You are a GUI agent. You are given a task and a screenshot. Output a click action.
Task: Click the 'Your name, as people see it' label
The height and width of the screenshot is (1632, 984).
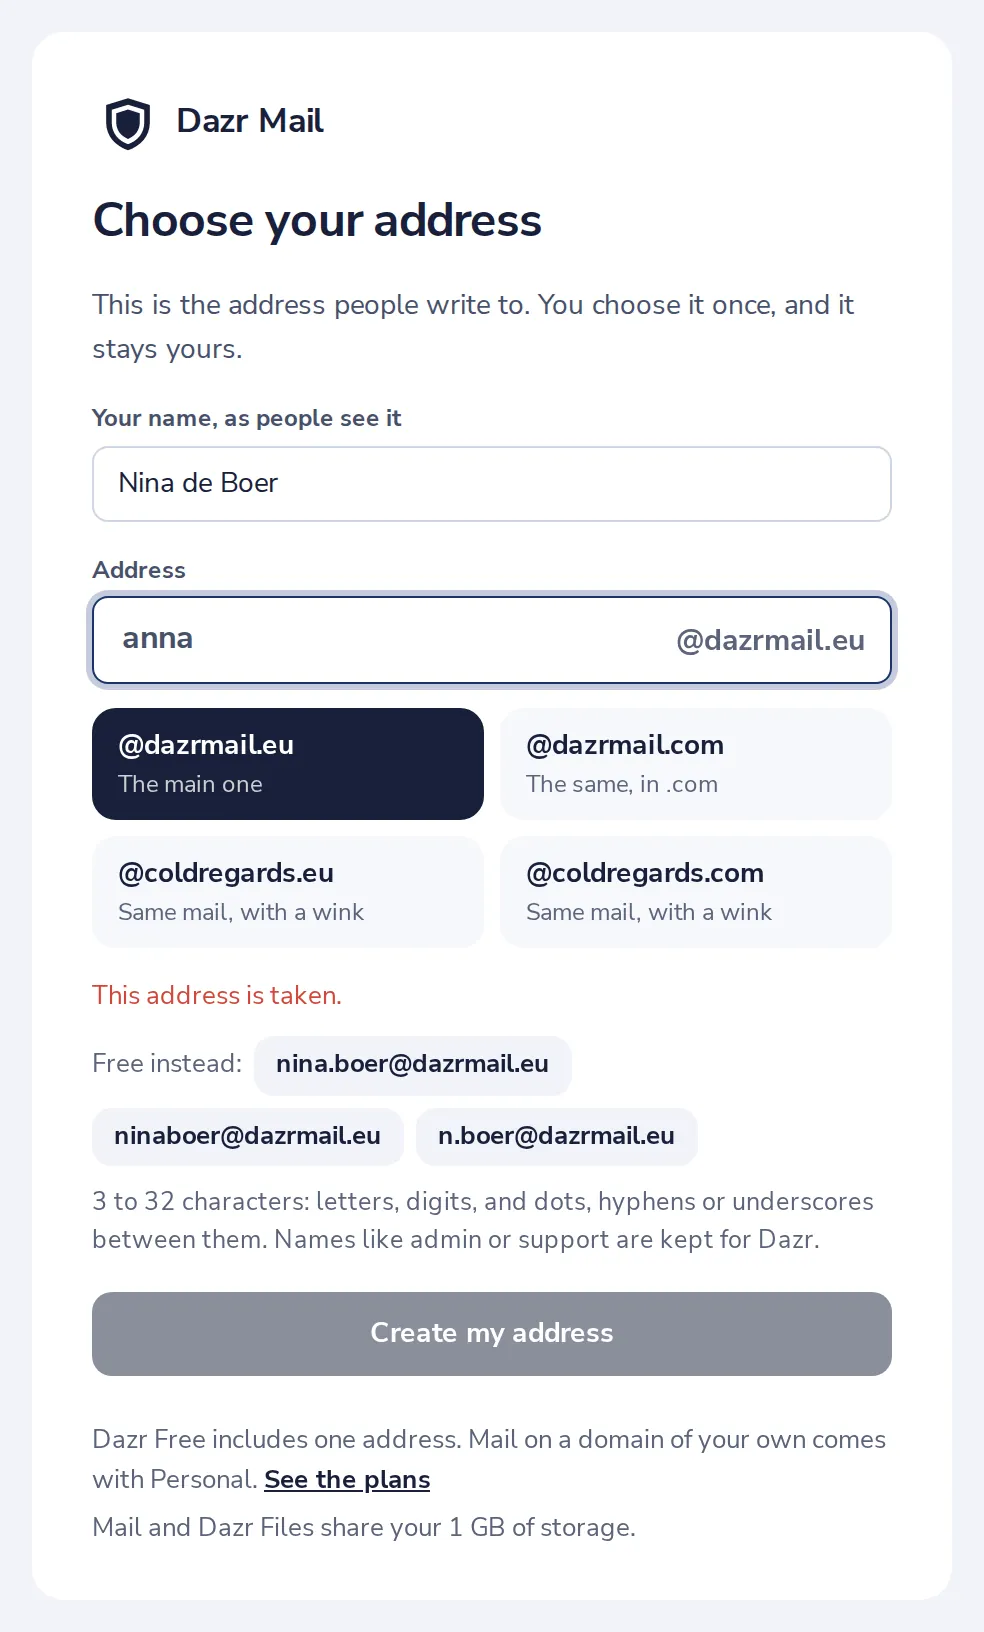(247, 418)
